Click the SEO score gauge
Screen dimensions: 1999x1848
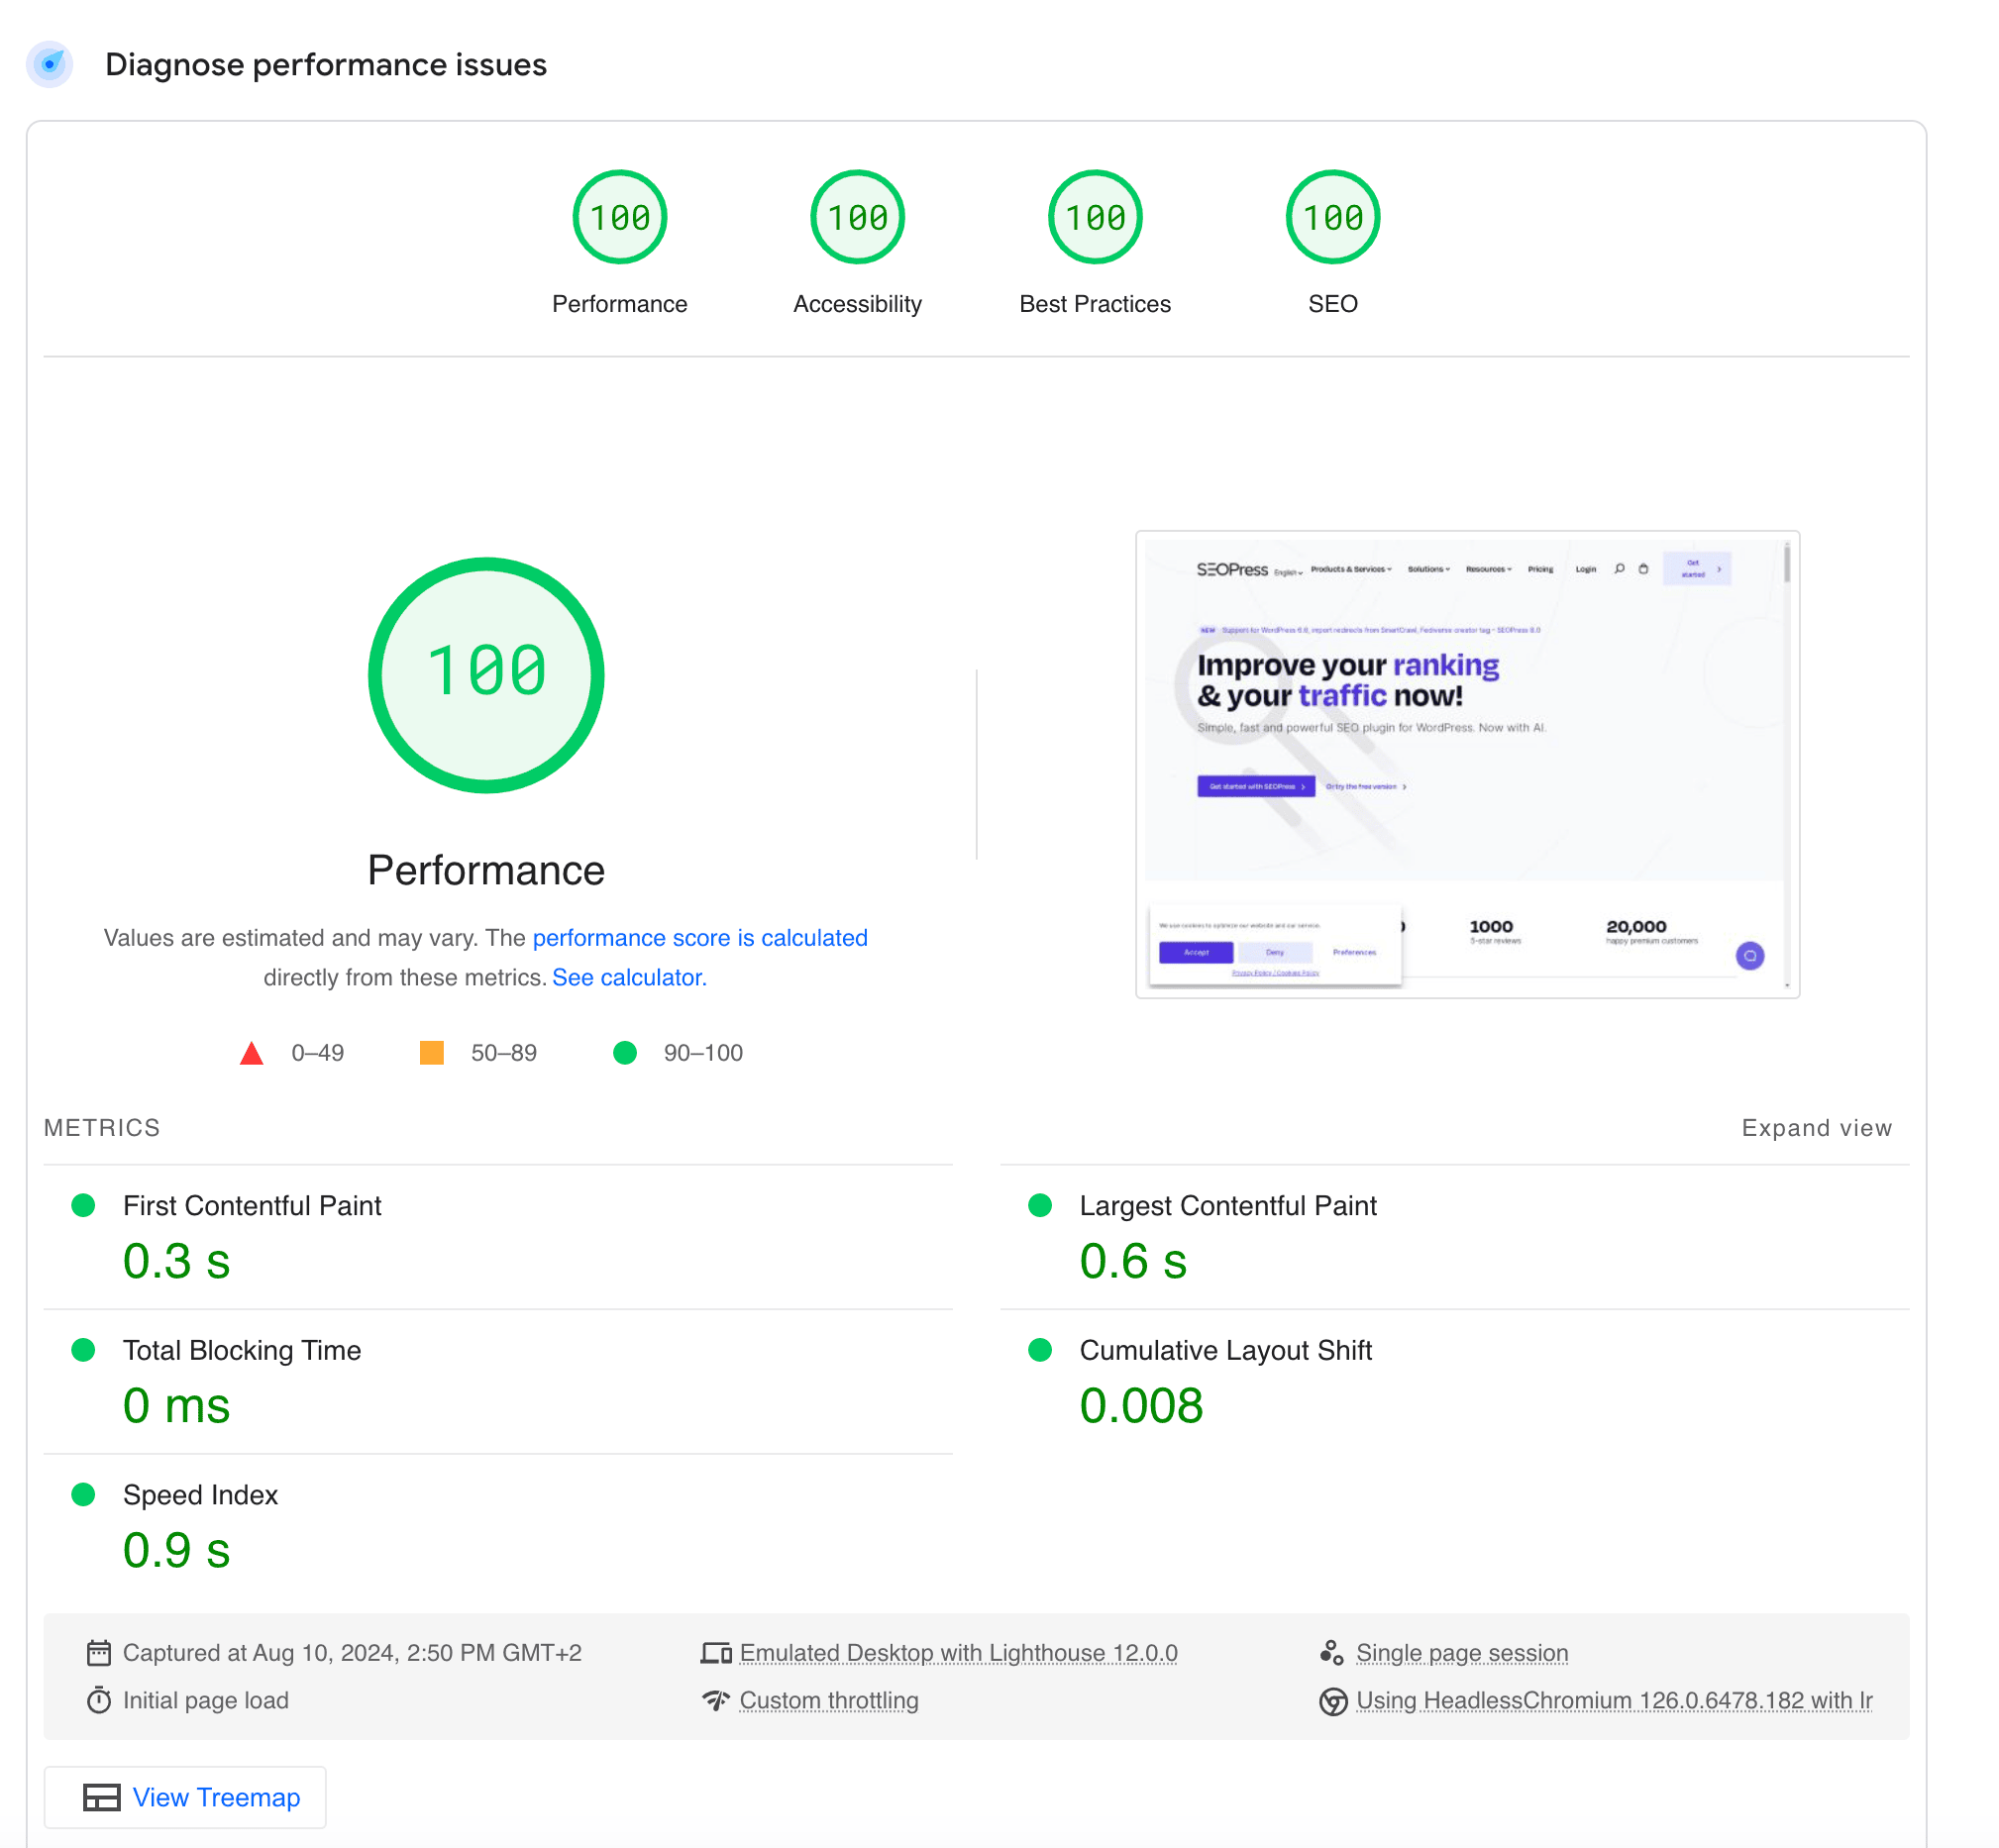pos(1332,217)
